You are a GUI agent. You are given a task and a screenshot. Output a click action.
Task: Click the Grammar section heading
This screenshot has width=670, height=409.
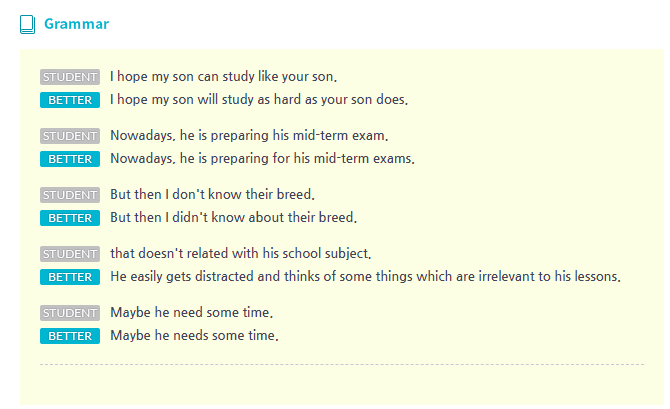pos(76,24)
